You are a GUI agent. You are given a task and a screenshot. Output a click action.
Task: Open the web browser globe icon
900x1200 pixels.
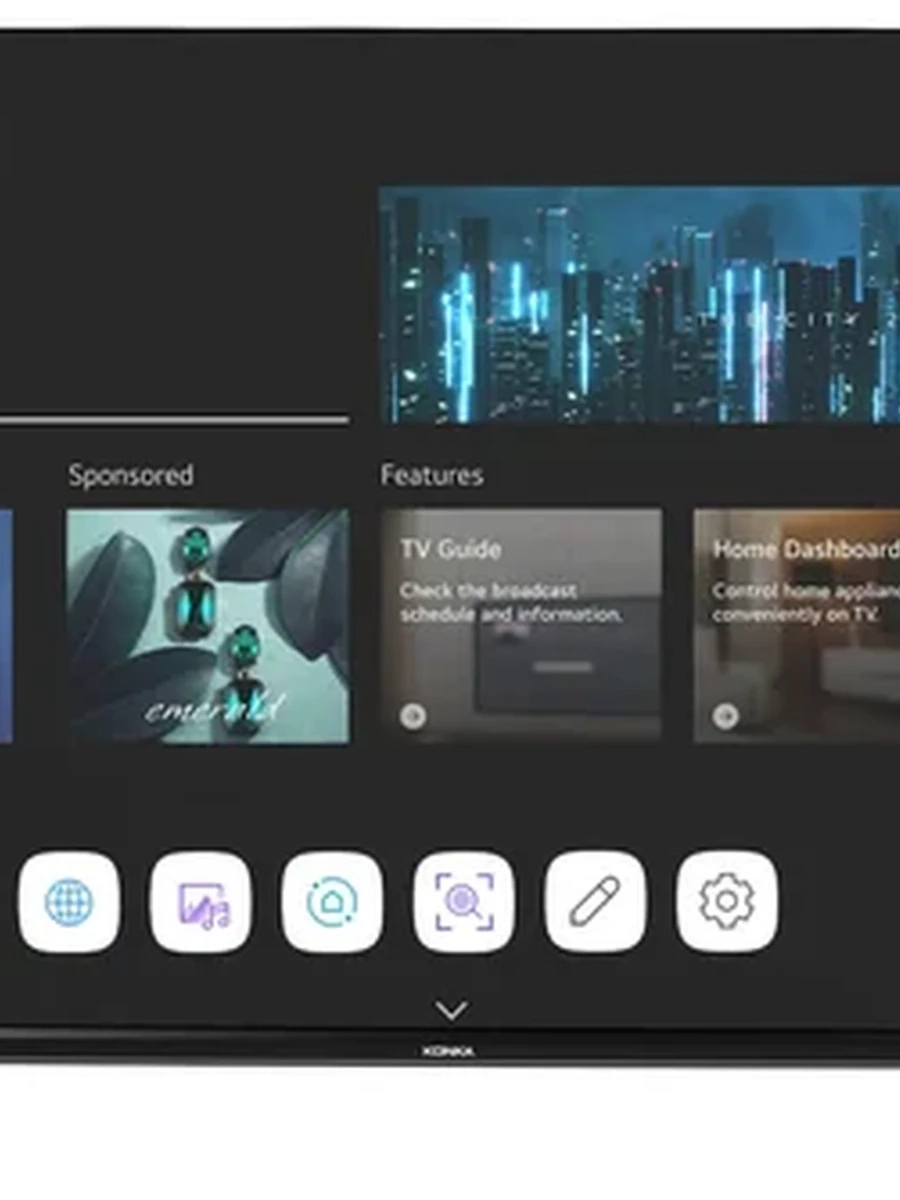69,902
